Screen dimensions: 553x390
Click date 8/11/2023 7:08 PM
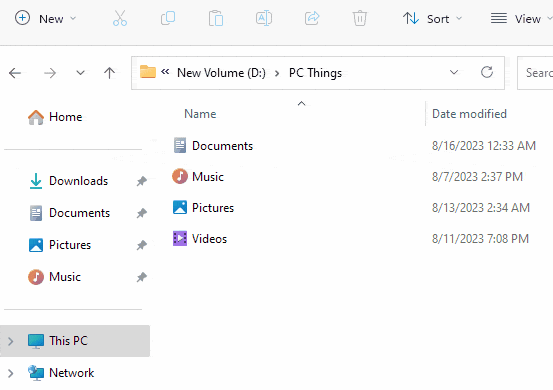(480, 239)
